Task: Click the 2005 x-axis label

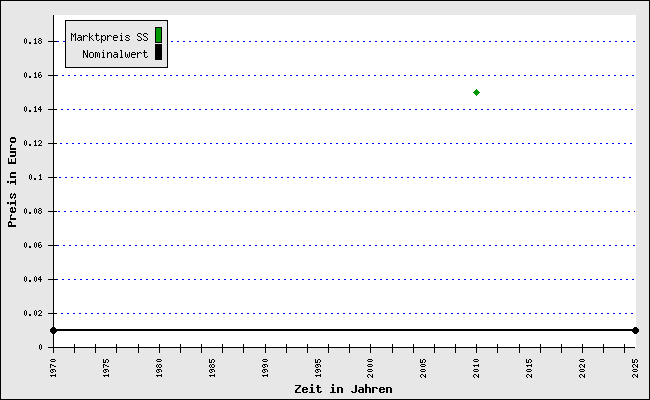Action: pos(424,368)
